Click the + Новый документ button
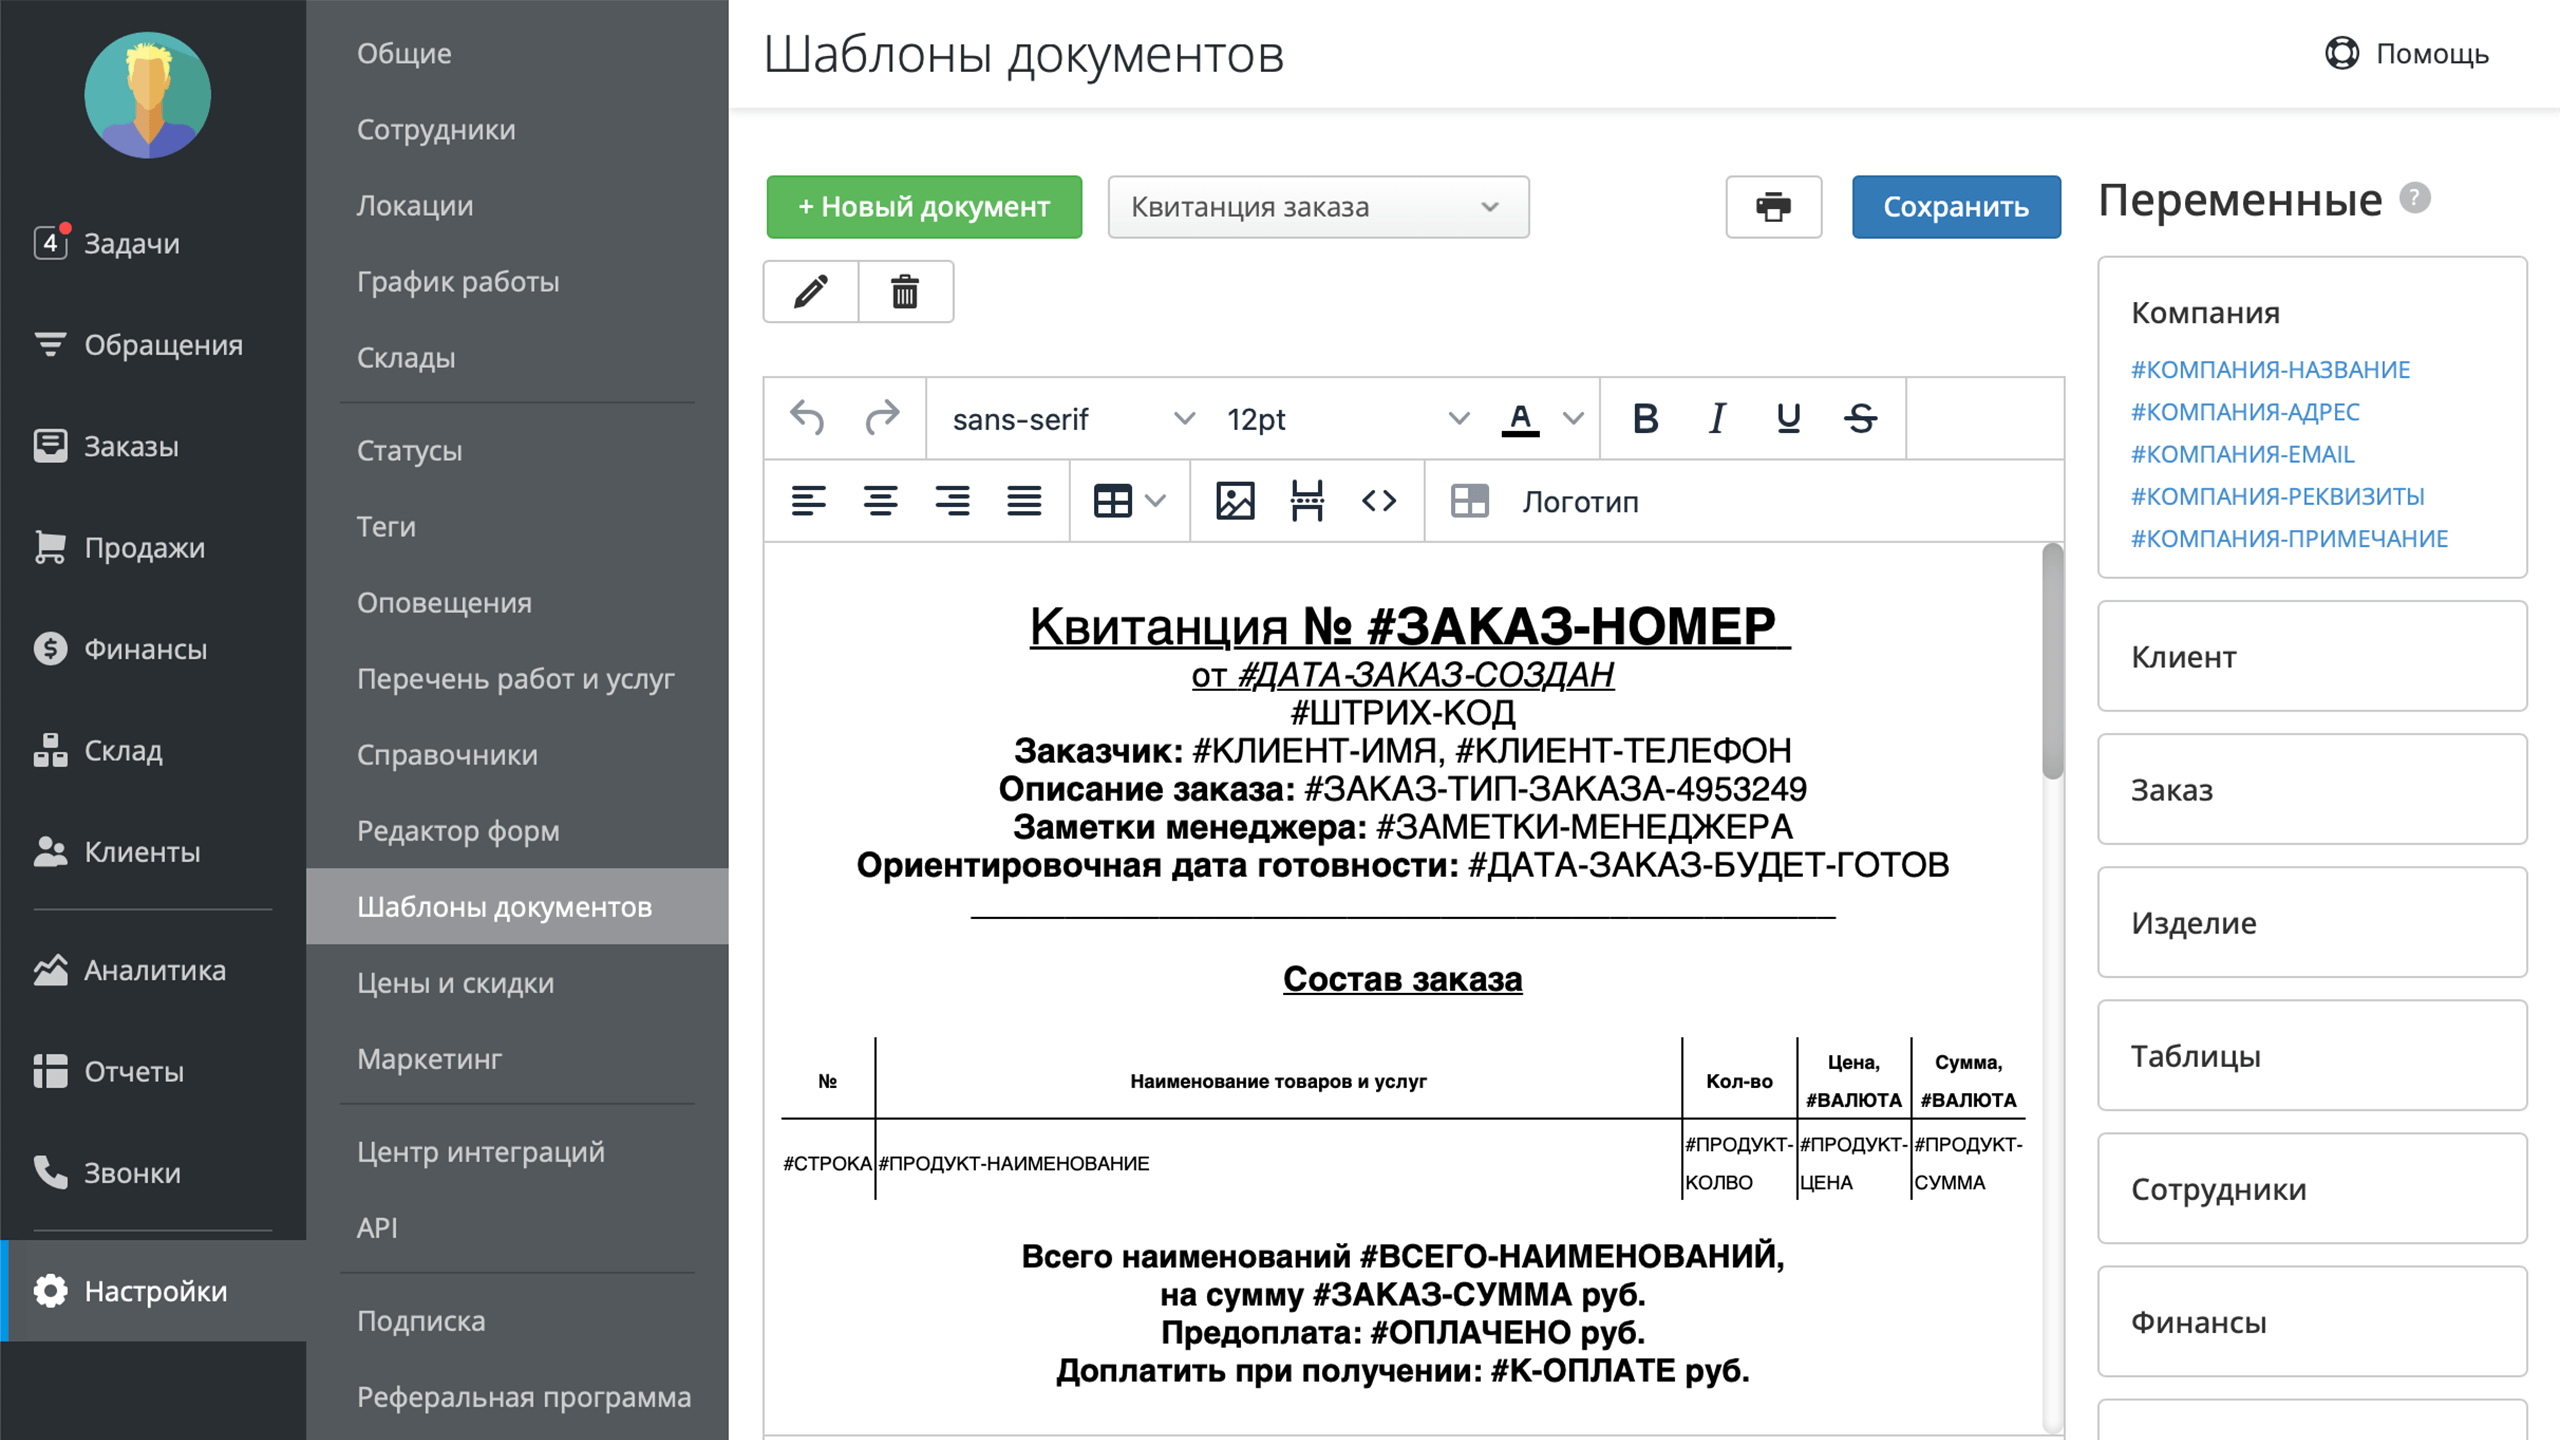The height and width of the screenshot is (1440, 2560). tap(924, 207)
